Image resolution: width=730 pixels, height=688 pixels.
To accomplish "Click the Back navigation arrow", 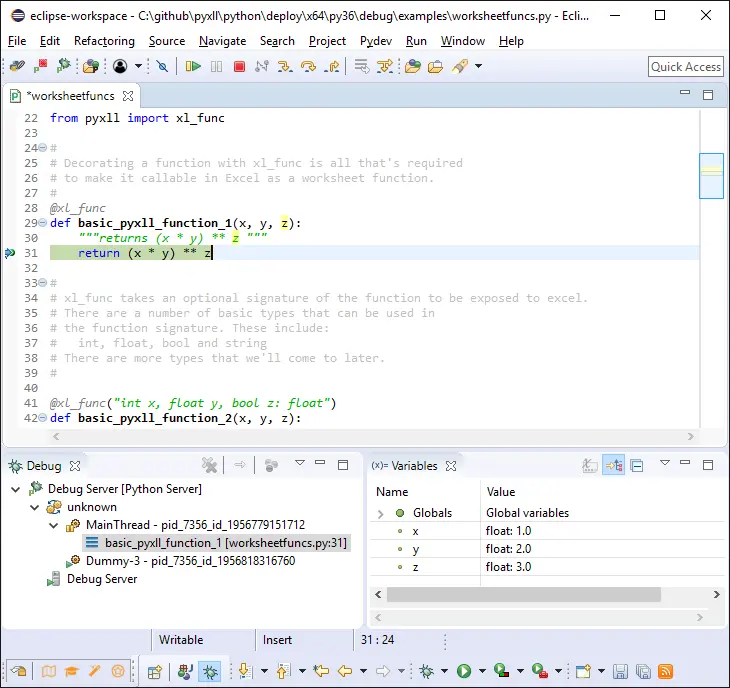I will tap(345, 671).
